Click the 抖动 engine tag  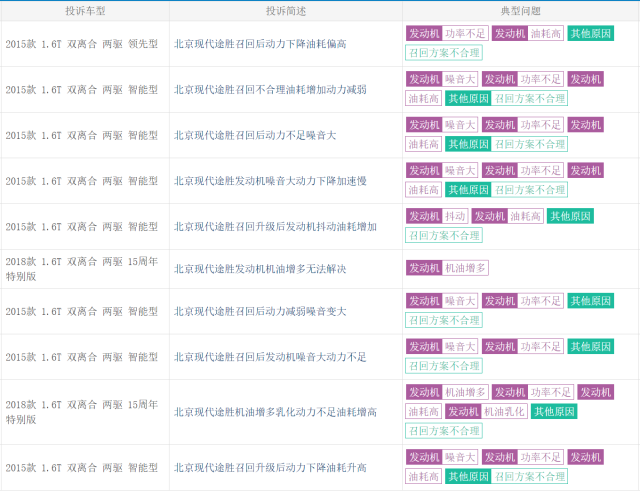click(x=455, y=216)
